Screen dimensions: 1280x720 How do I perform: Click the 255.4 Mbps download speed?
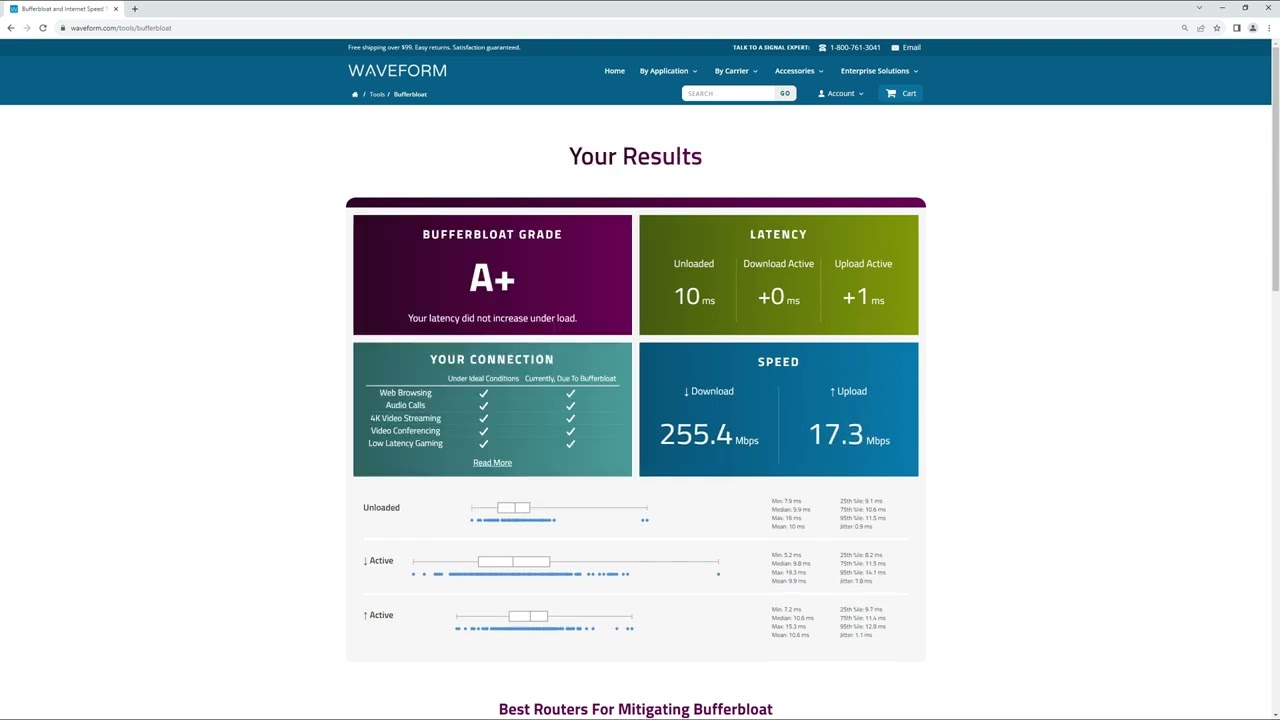pyautogui.click(x=709, y=434)
